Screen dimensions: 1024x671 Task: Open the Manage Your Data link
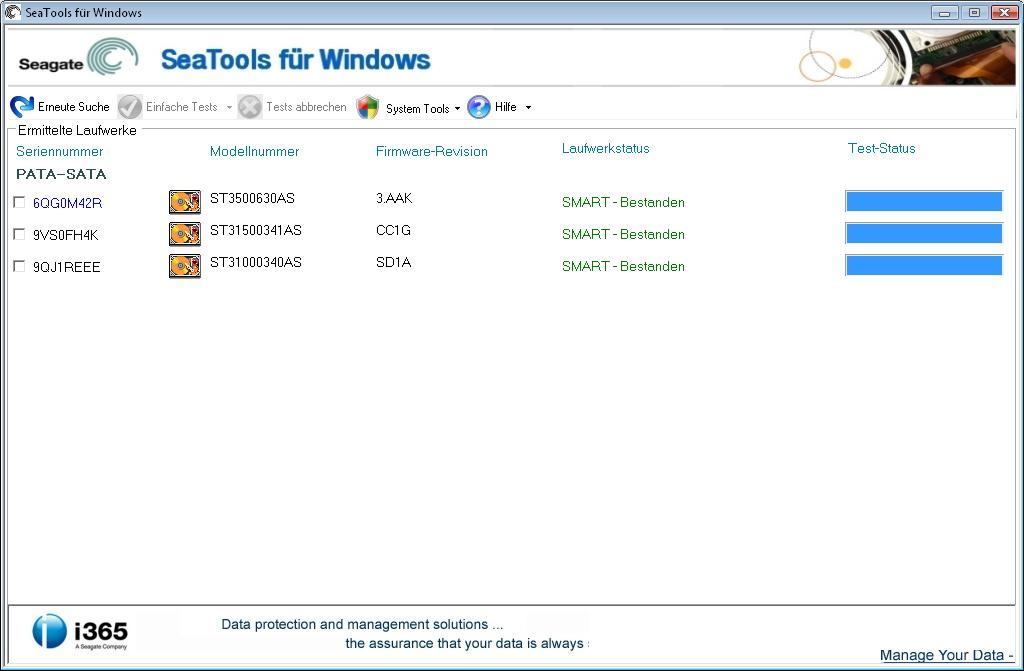(x=946, y=655)
